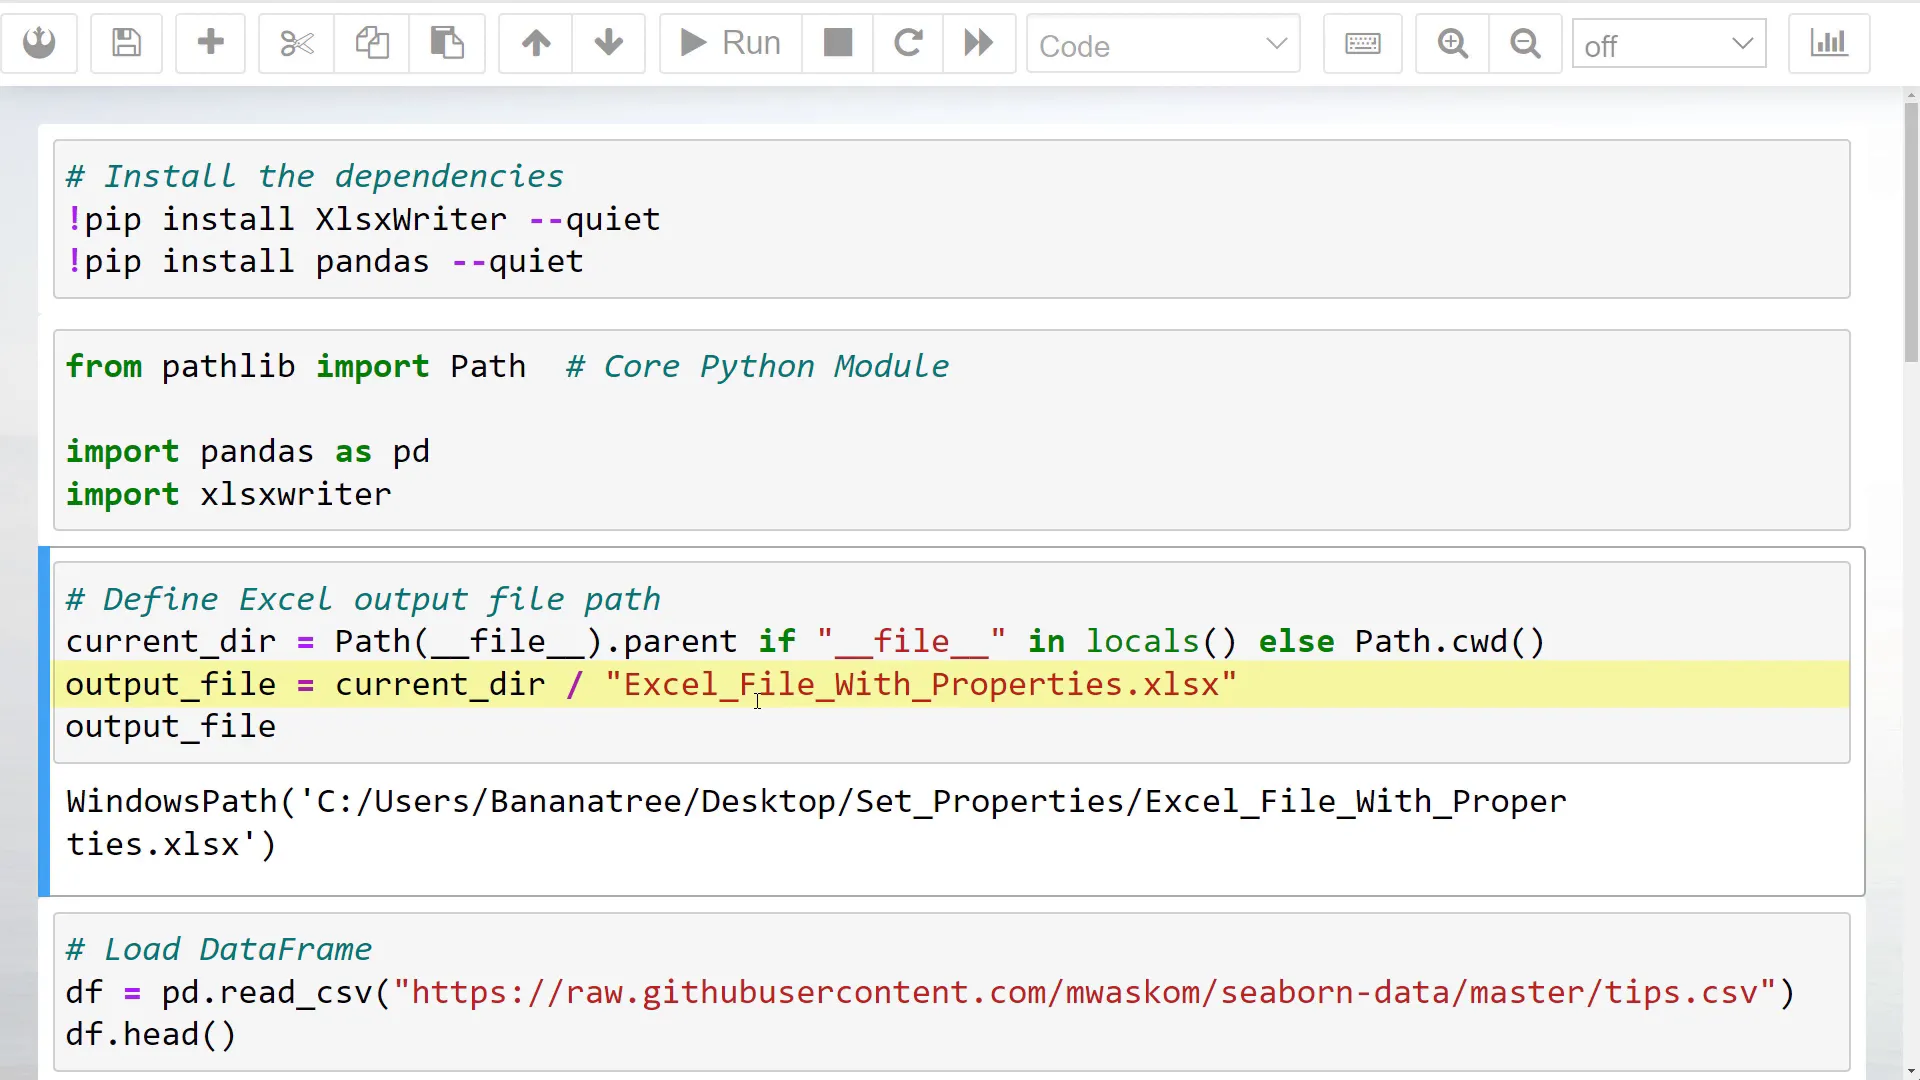Cut the selected cell

[x=295, y=43]
